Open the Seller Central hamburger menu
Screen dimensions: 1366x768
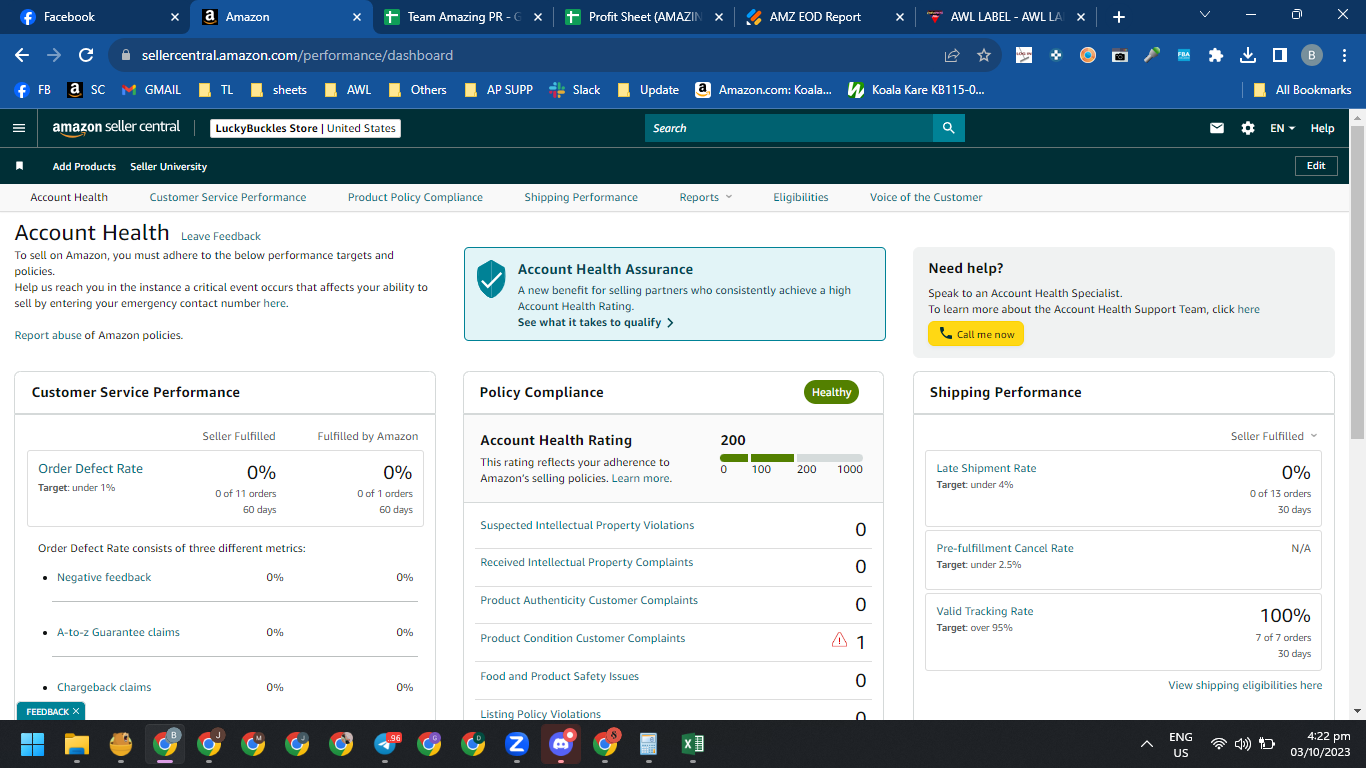tap(18, 128)
